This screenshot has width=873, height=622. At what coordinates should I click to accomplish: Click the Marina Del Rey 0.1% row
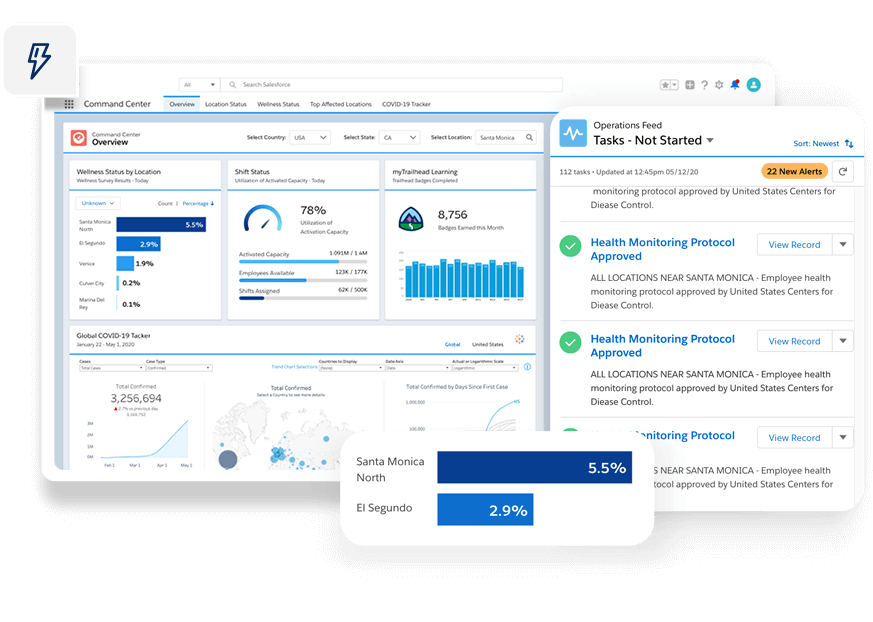[x=109, y=304]
